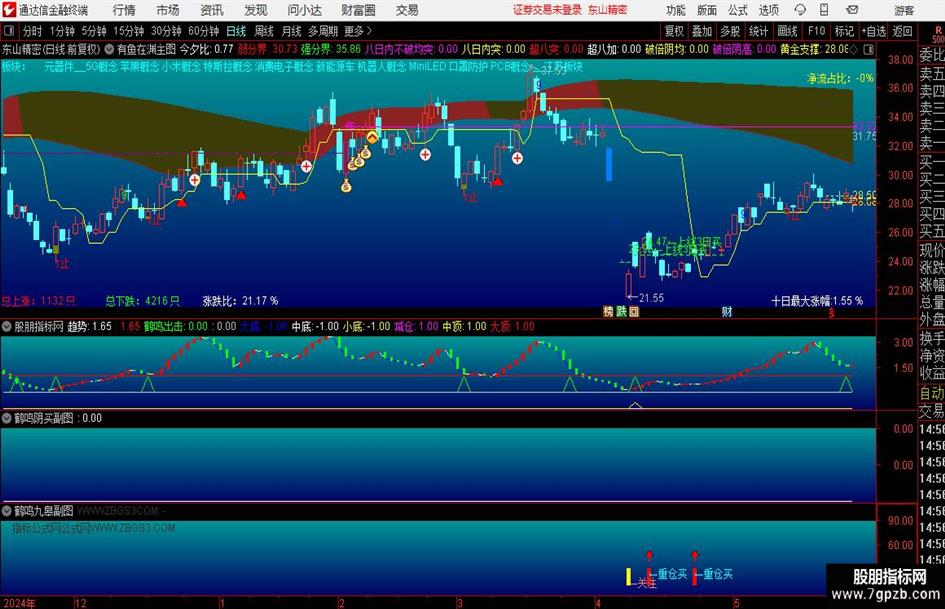This screenshot has height=609, width=945.
Task: Select 日线 daily period tab
Action: pos(236,31)
